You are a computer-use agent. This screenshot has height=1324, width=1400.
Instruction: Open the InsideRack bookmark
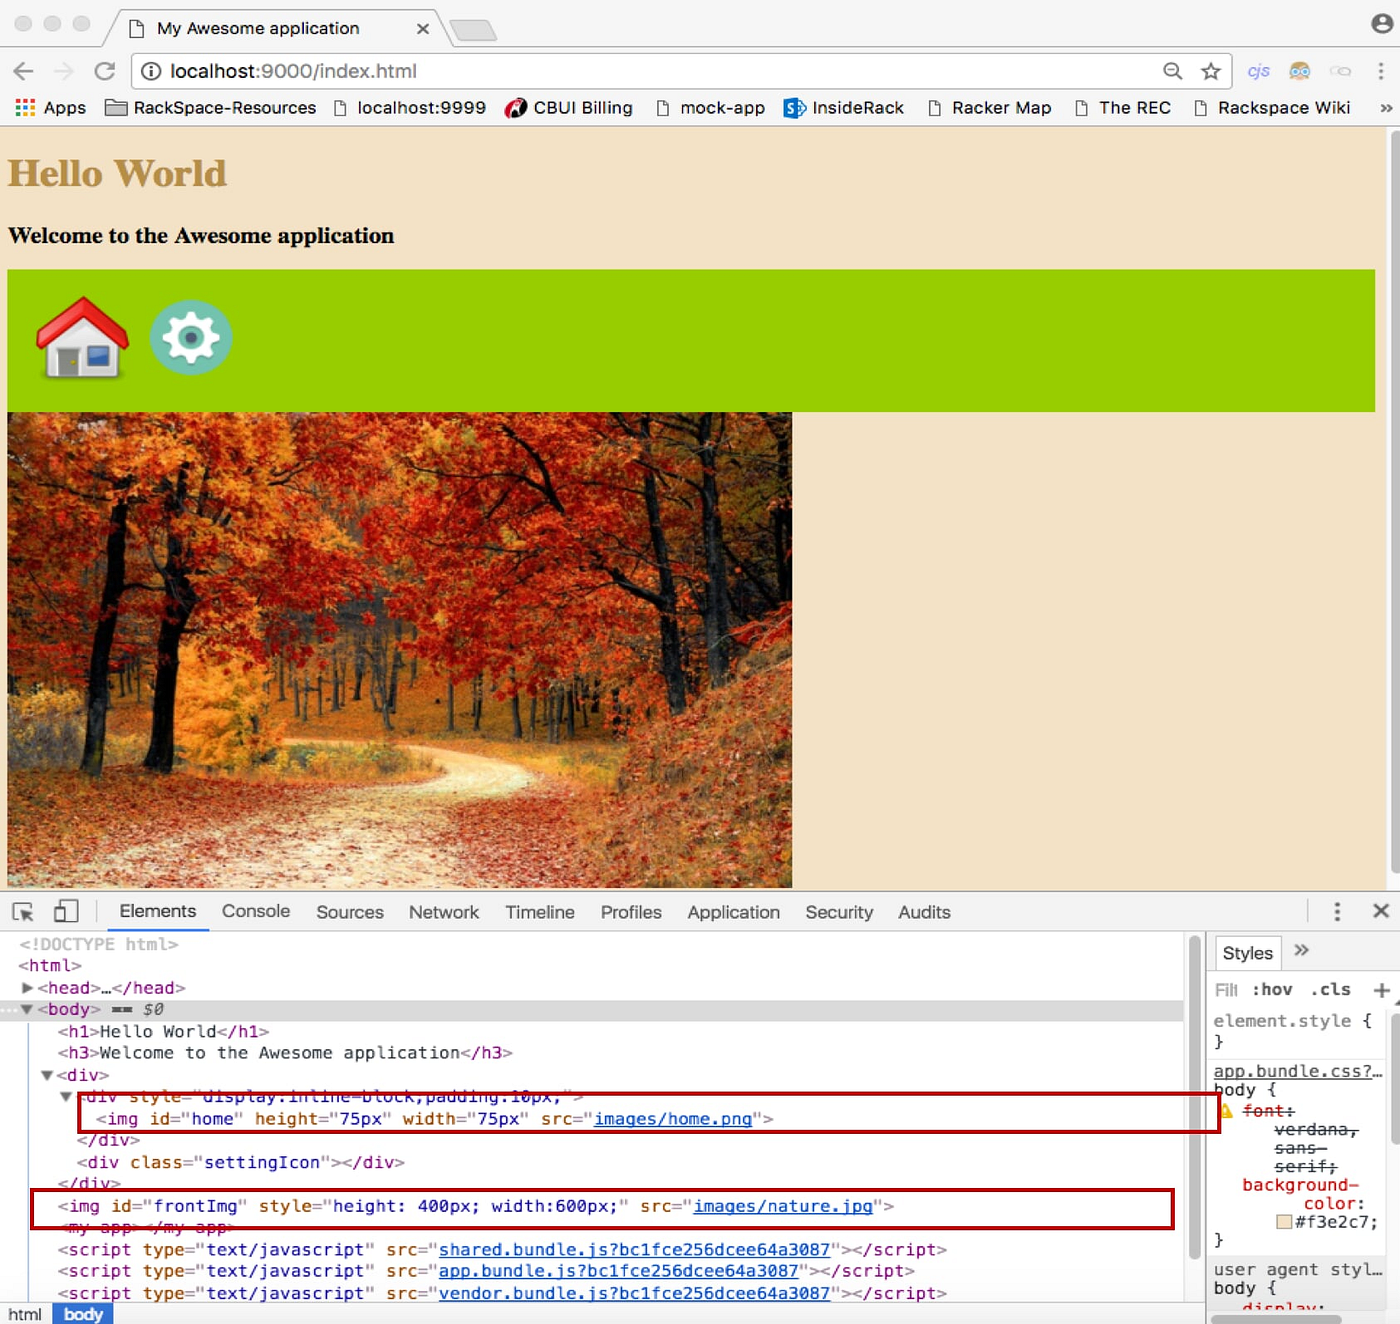coord(844,108)
